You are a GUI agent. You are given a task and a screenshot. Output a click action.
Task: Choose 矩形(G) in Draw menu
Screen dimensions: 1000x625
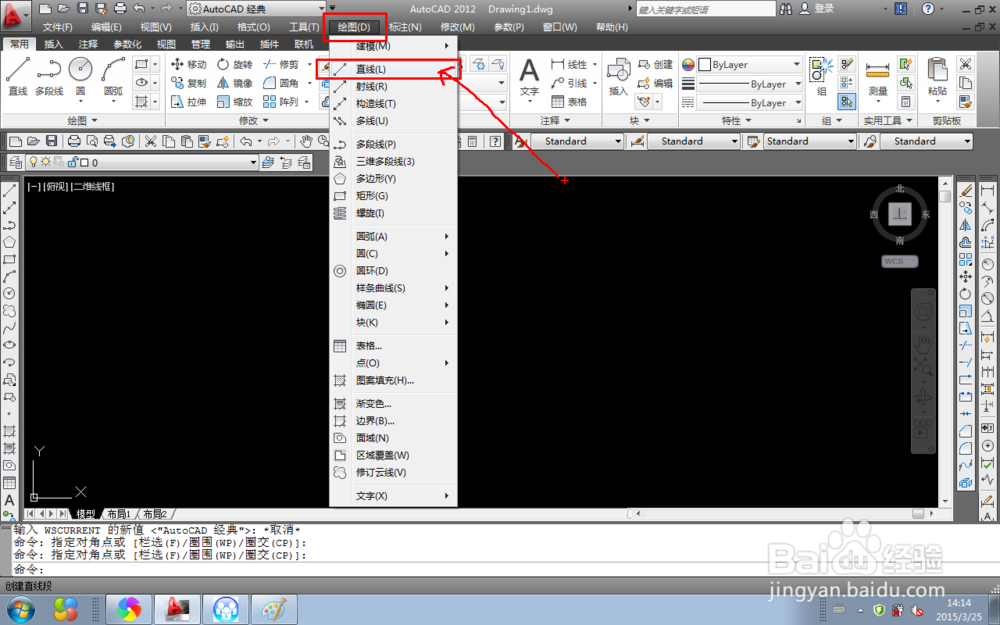tap(393, 196)
